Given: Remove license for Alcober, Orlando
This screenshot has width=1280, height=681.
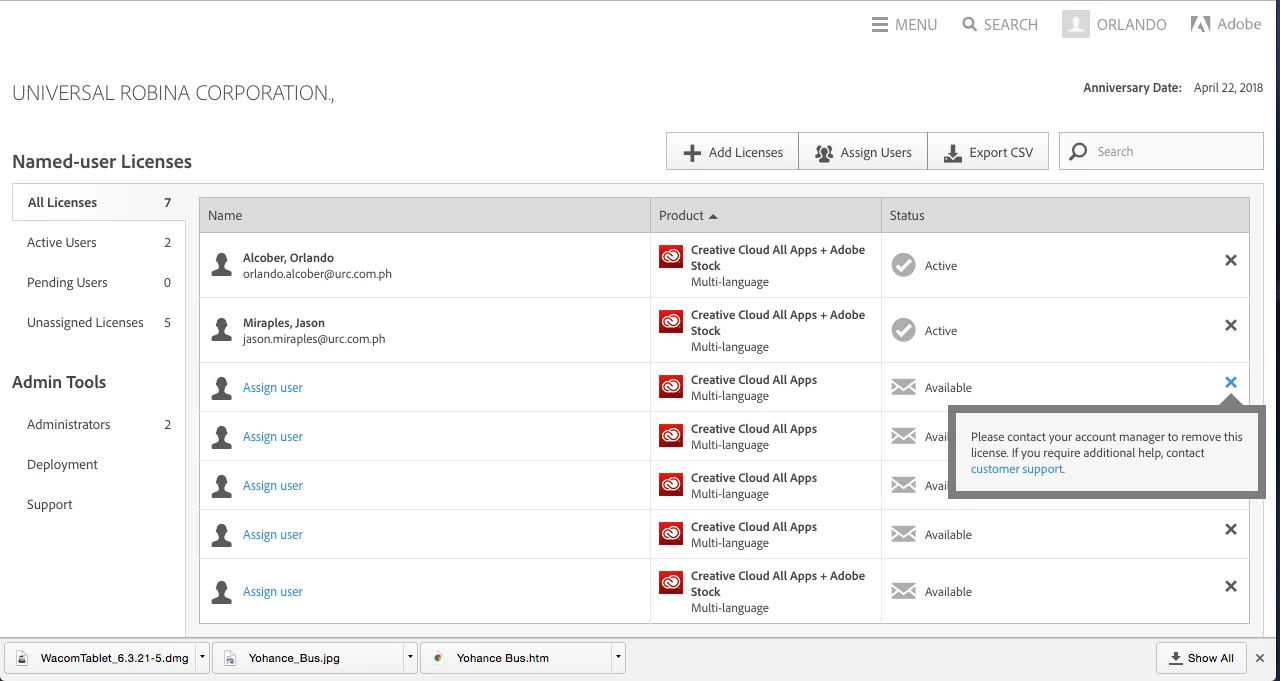Looking at the screenshot, I should point(1231,260).
